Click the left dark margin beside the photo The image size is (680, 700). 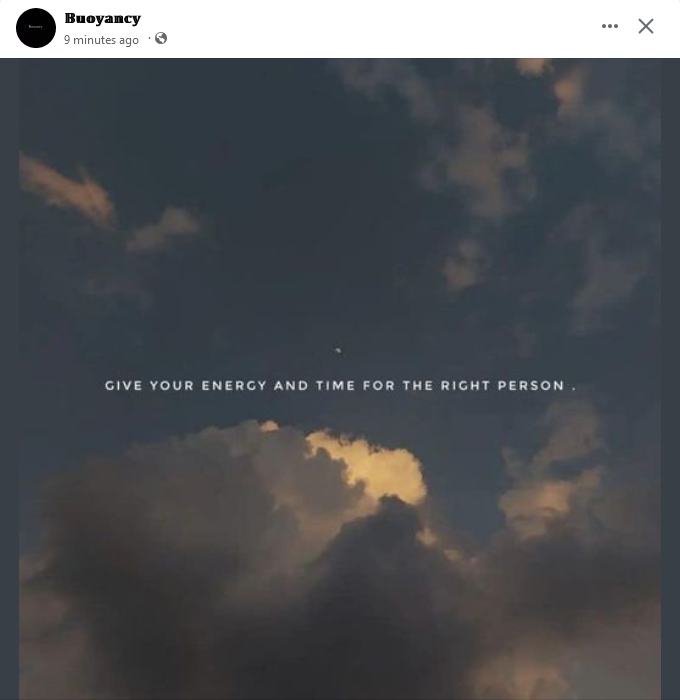click(9, 379)
